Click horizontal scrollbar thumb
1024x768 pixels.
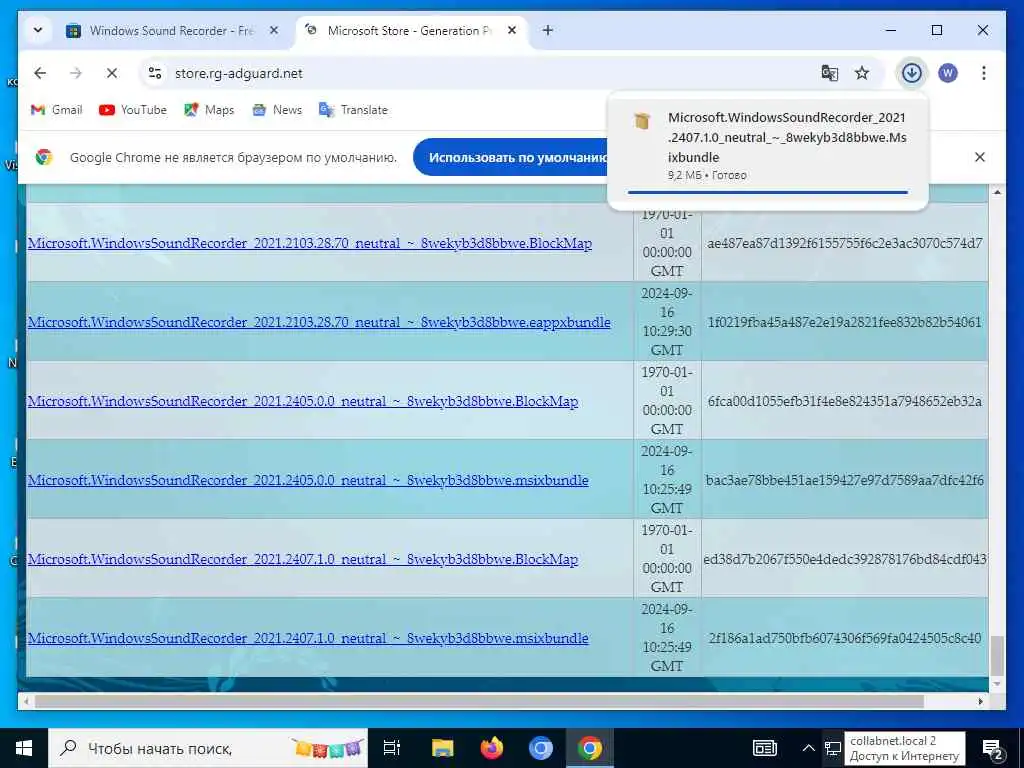coord(479,701)
